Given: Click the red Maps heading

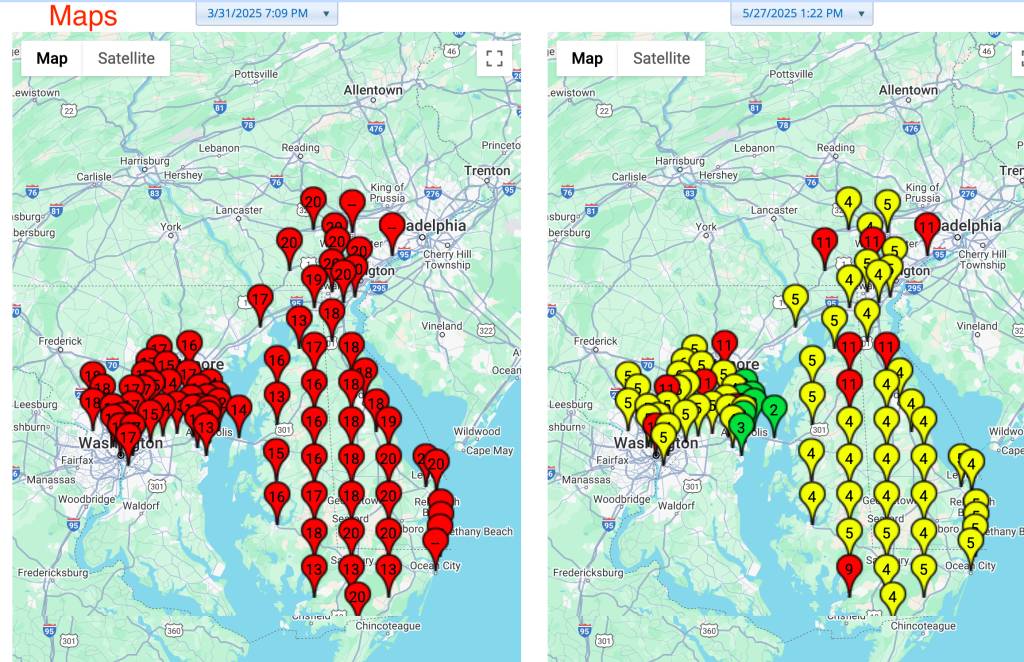Looking at the screenshot, I should tap(83, 15).
